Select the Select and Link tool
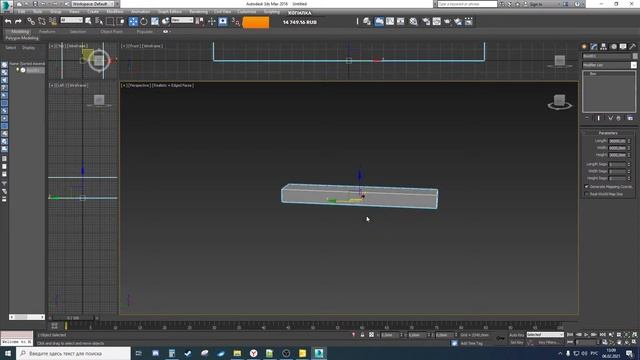Image resolution: width=640 pixels, height=360 pixels. [31, 22]
